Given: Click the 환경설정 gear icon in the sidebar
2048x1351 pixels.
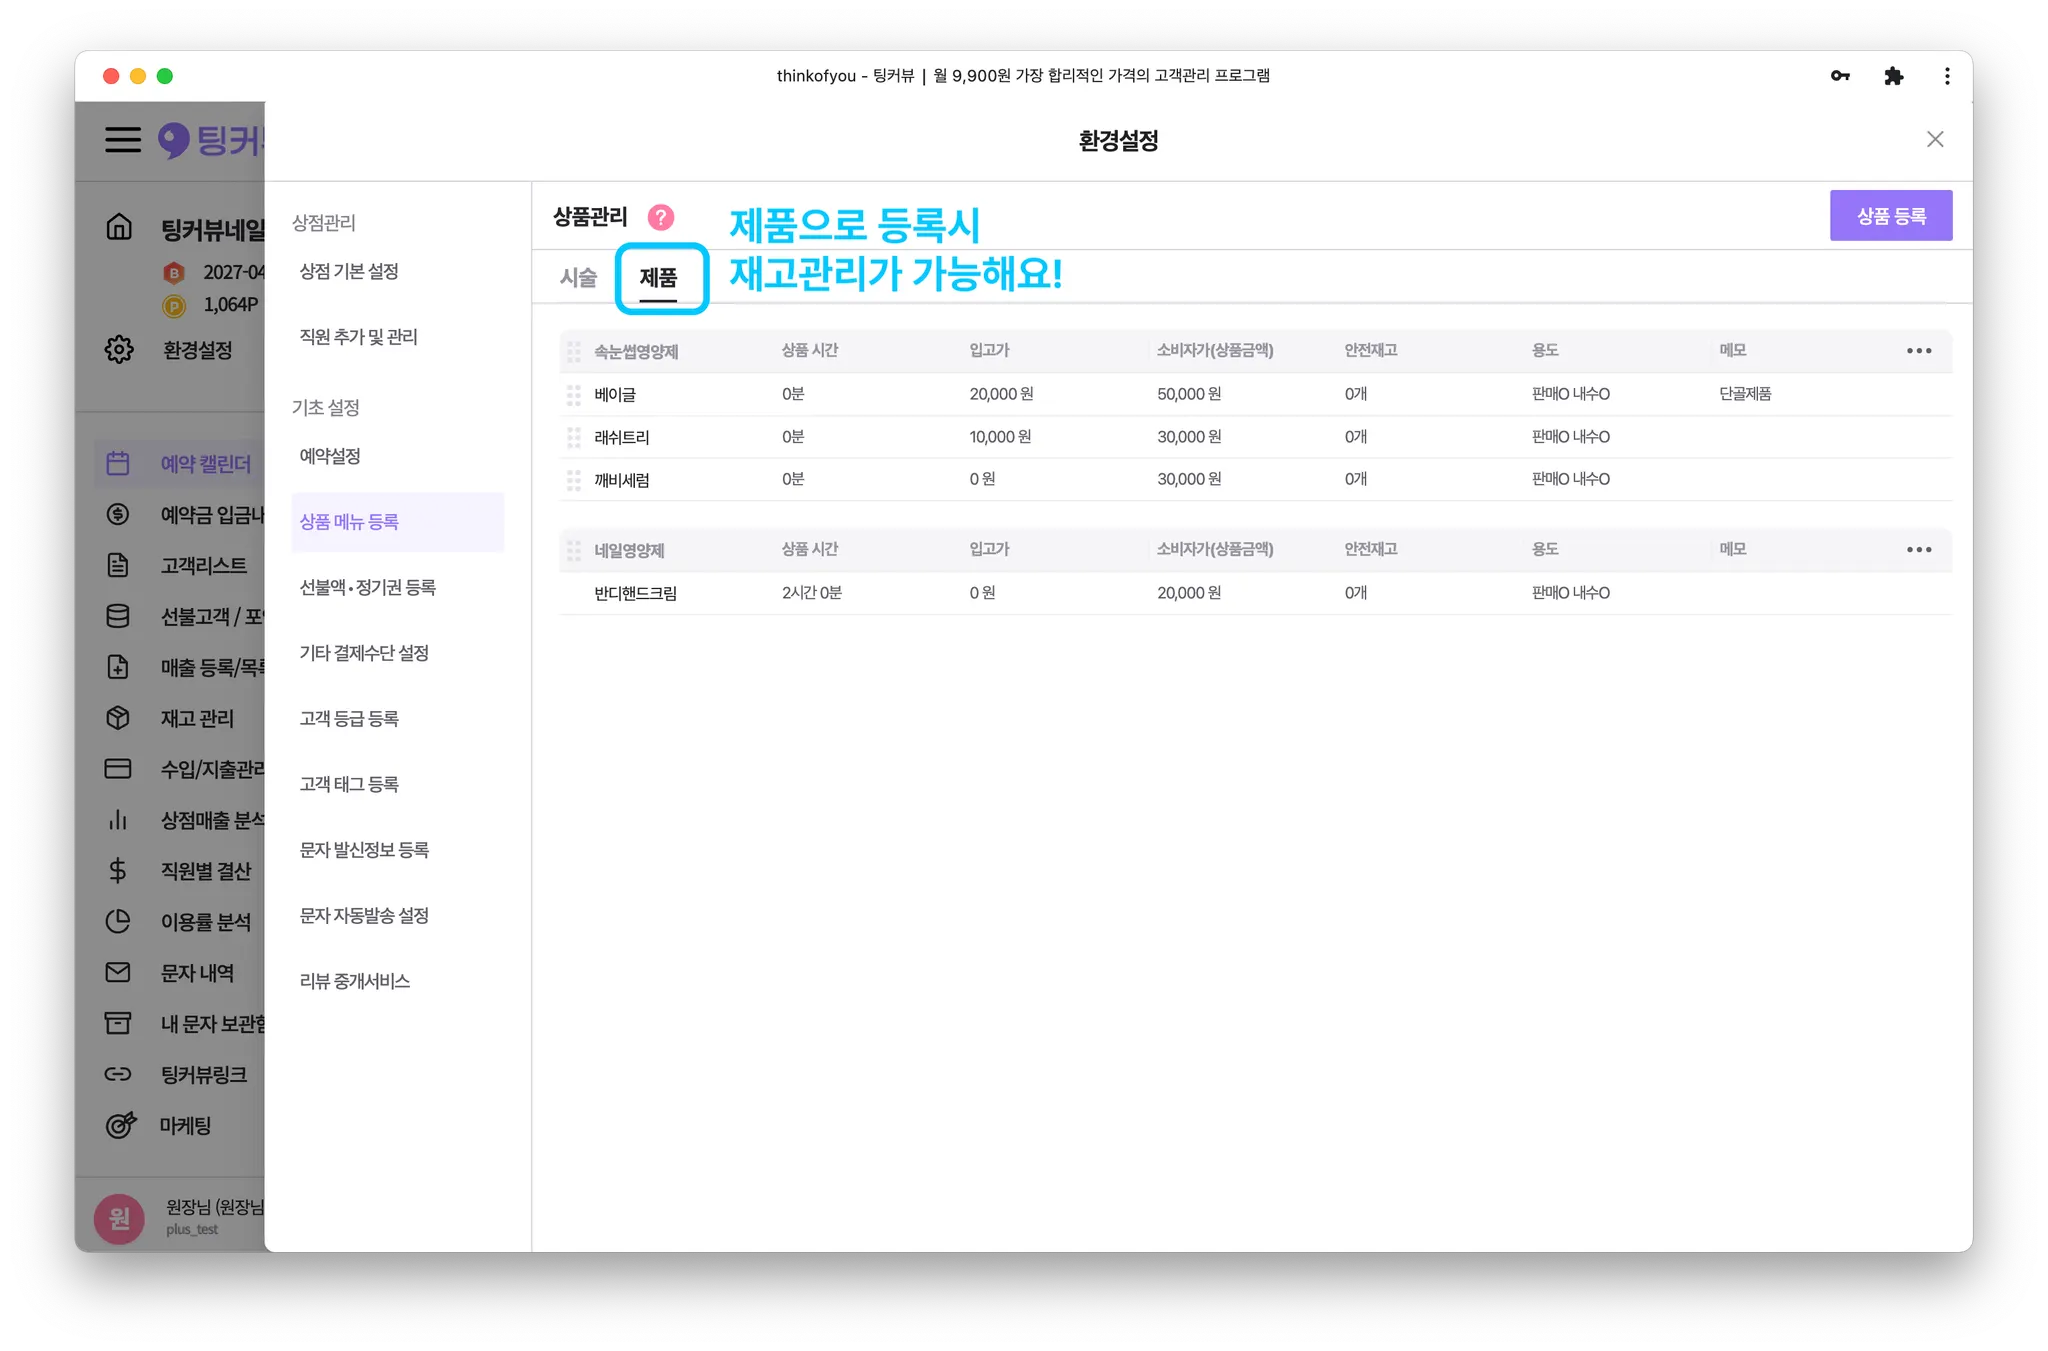Looking at the screenshot, I should coord(119,350).
